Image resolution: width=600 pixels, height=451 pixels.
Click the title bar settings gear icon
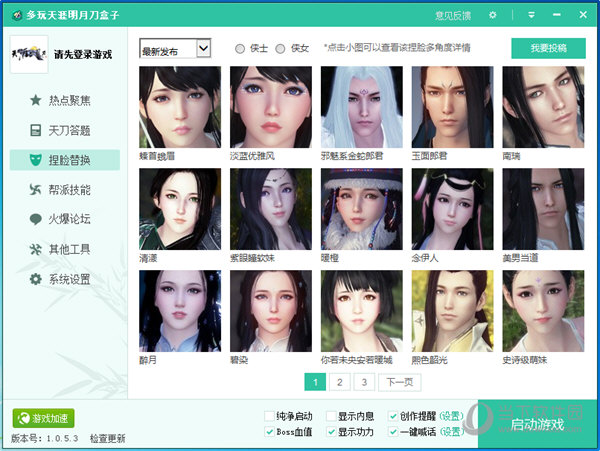(x=492, y=15)
